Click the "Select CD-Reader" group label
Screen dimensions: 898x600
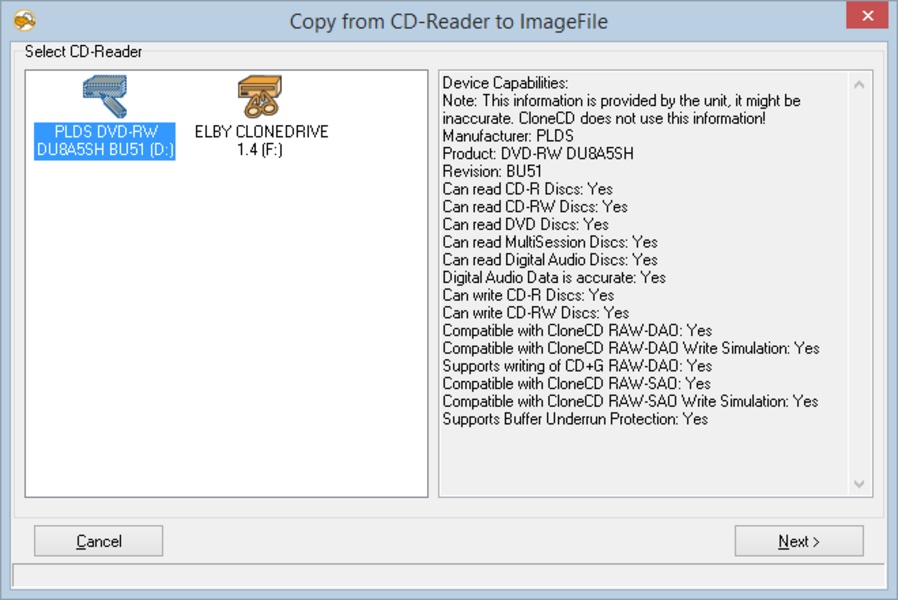[83, 52]
